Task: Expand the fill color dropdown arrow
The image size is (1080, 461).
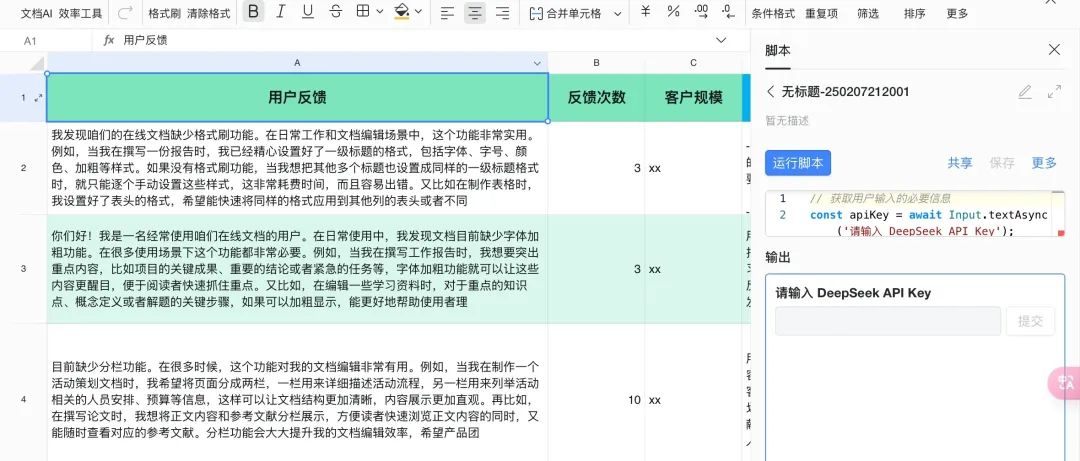Action: coord(418,12)
